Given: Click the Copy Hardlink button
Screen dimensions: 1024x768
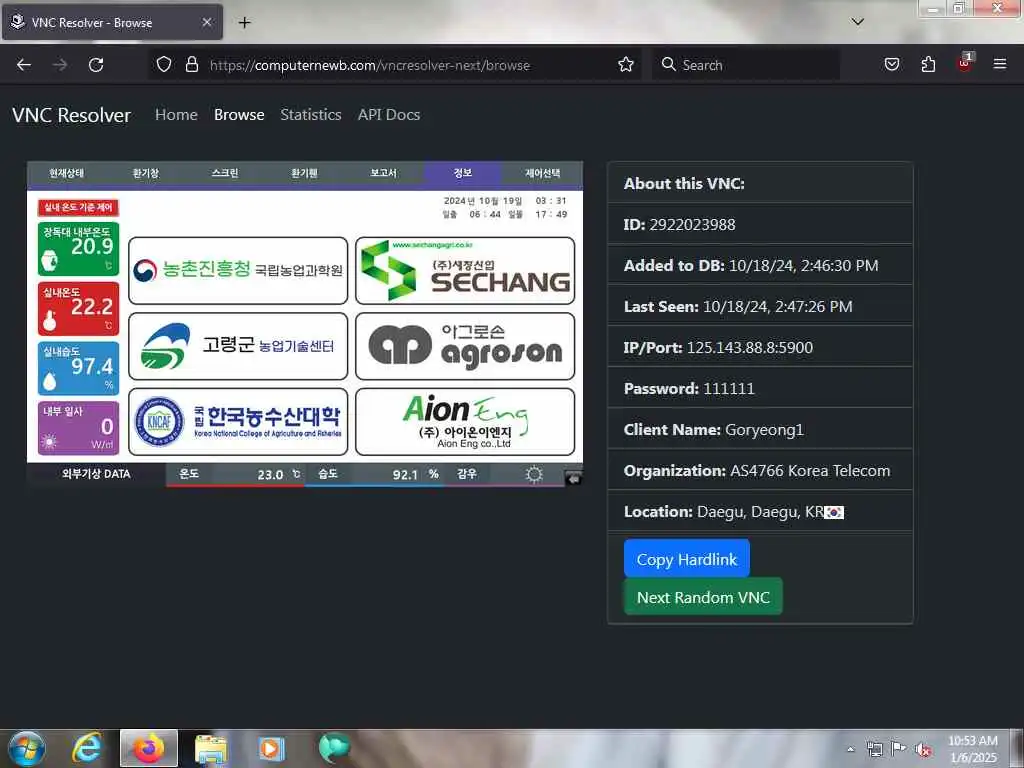Looking at the screenshot, I should pos(686,558).
